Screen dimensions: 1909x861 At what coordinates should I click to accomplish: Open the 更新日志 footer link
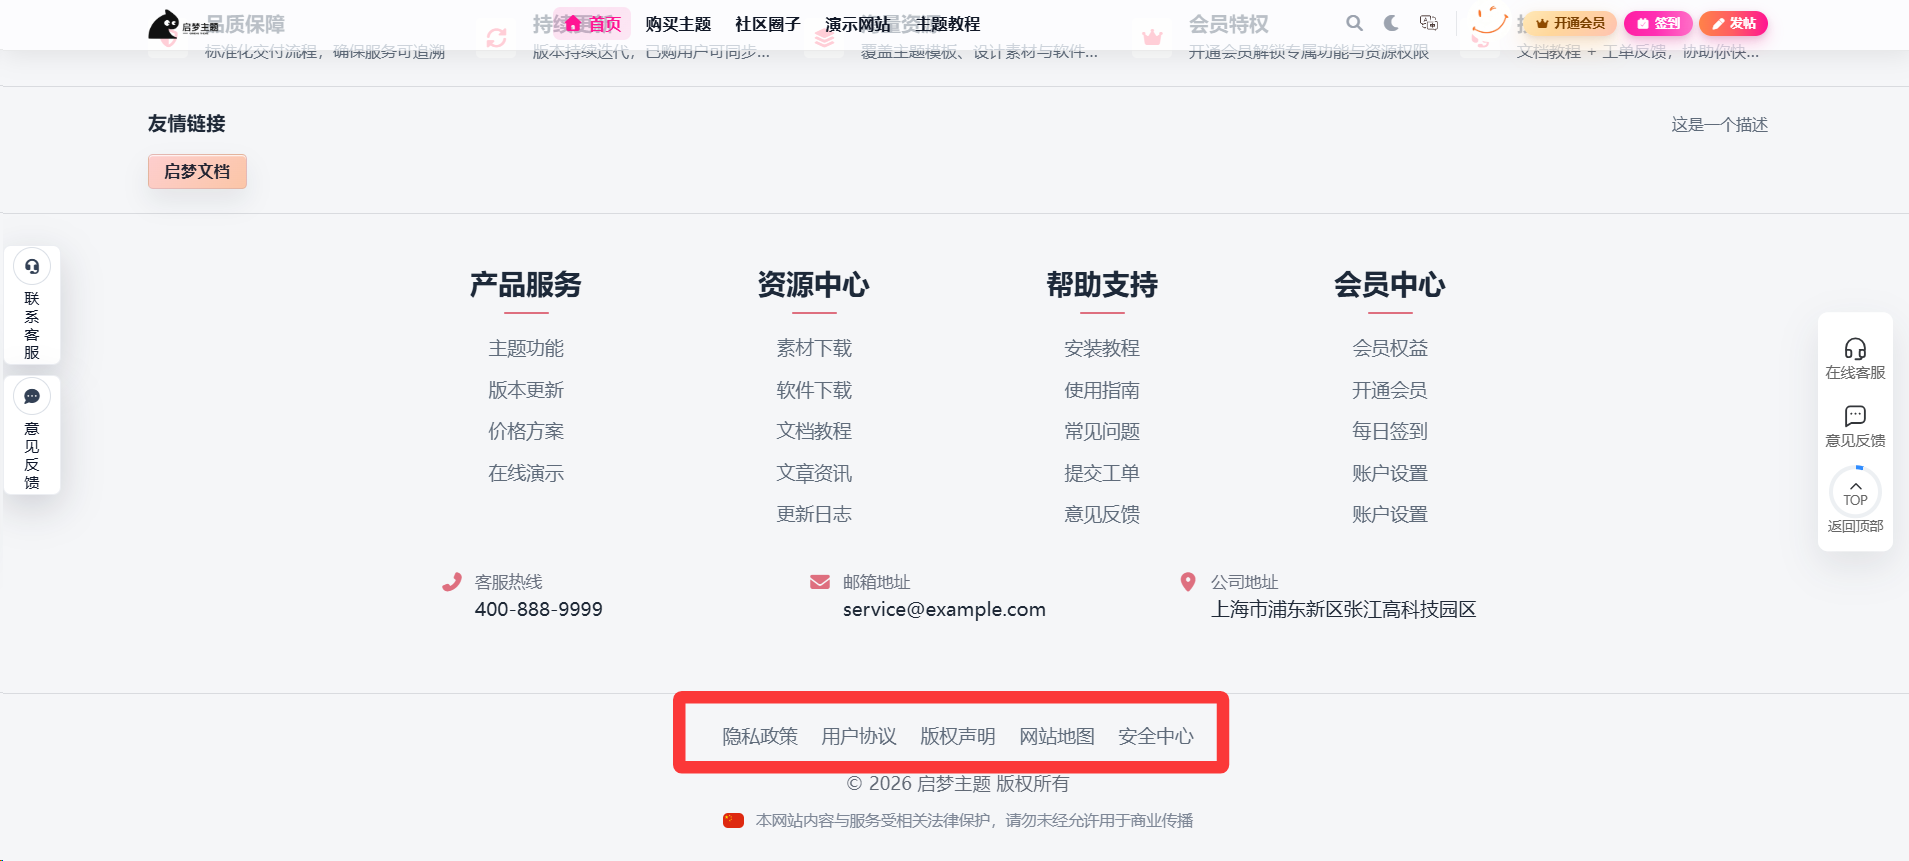[x=814, y=514]
